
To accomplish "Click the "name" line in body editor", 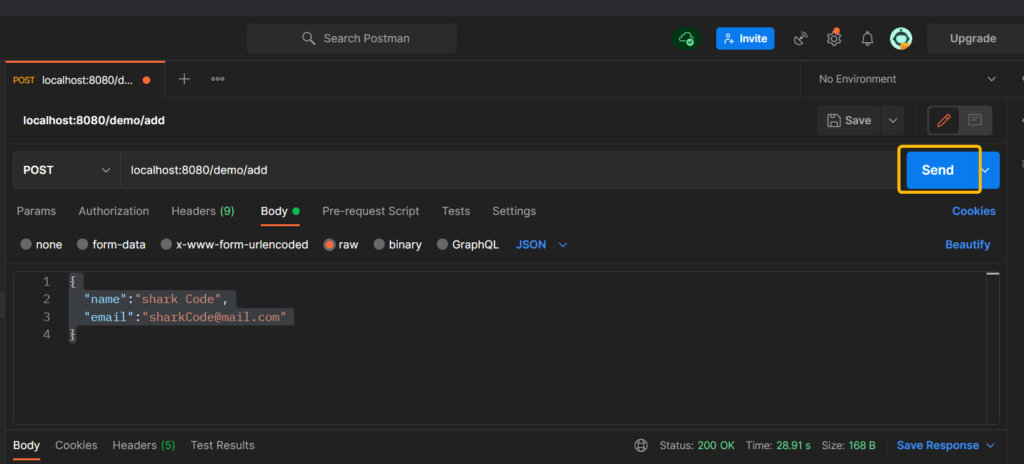I will [x=157, y=299].
